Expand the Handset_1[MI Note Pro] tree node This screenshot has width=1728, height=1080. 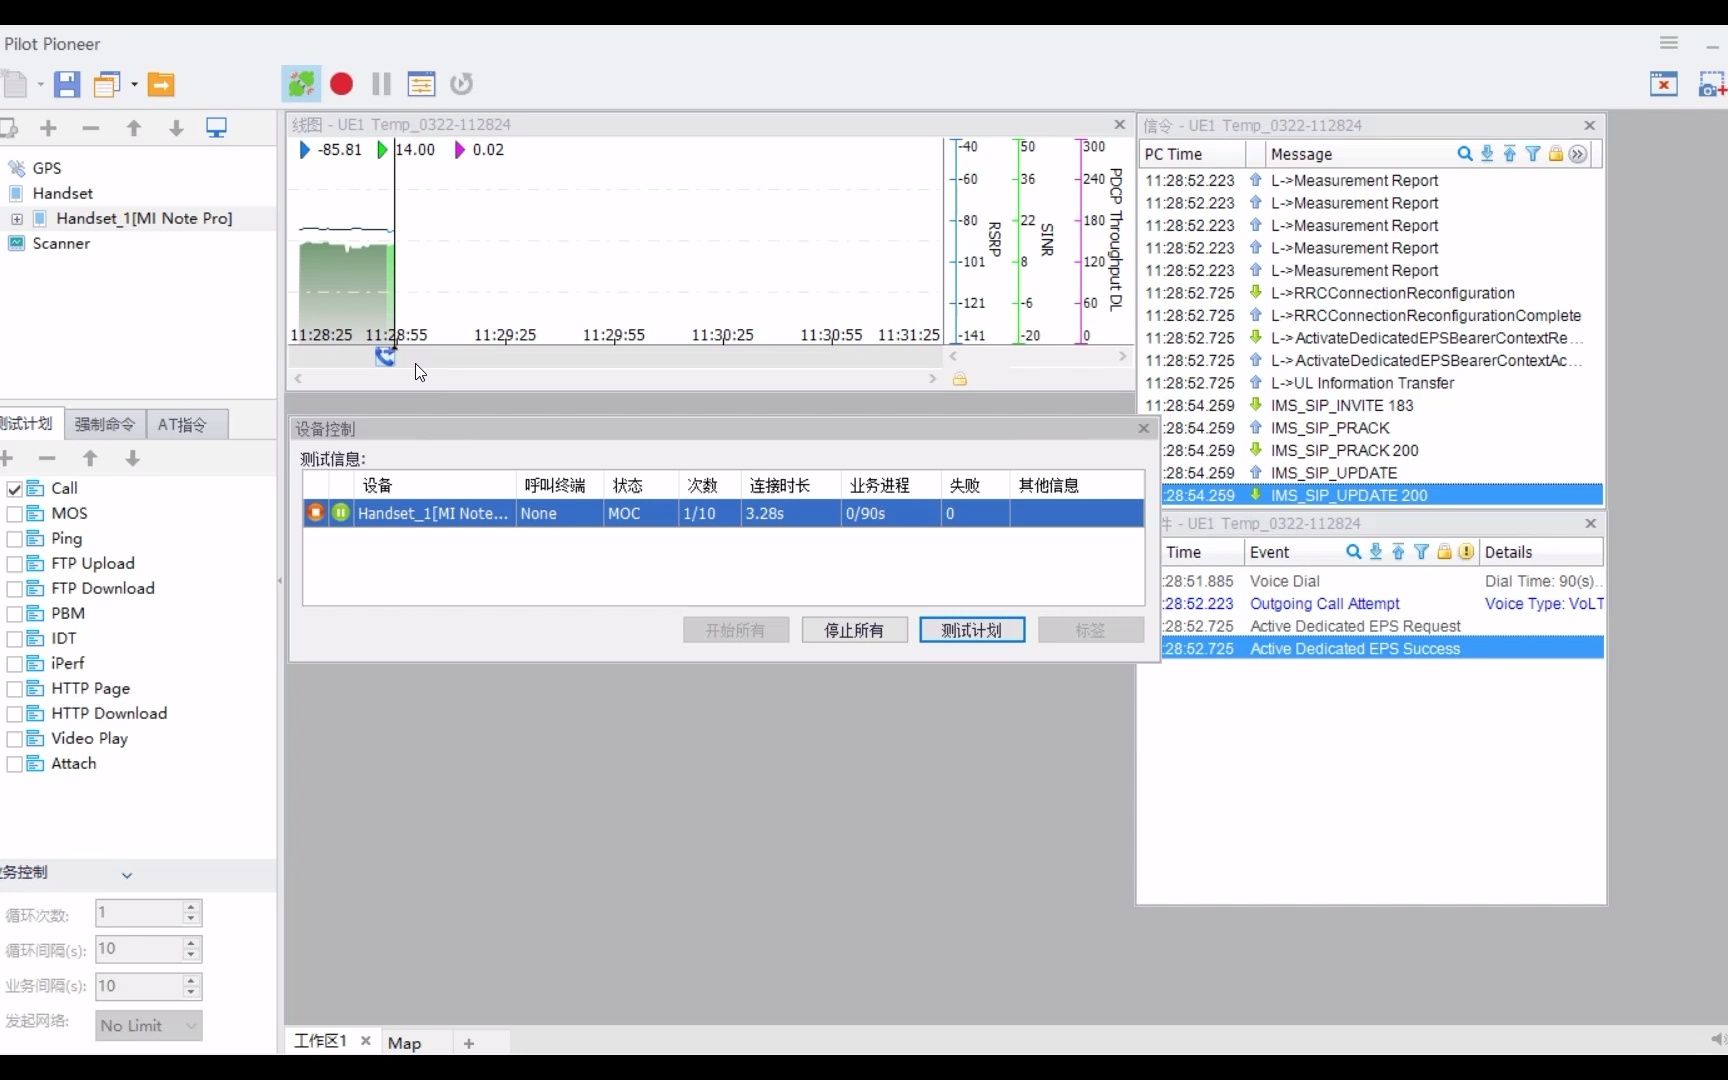pos(16,219)
